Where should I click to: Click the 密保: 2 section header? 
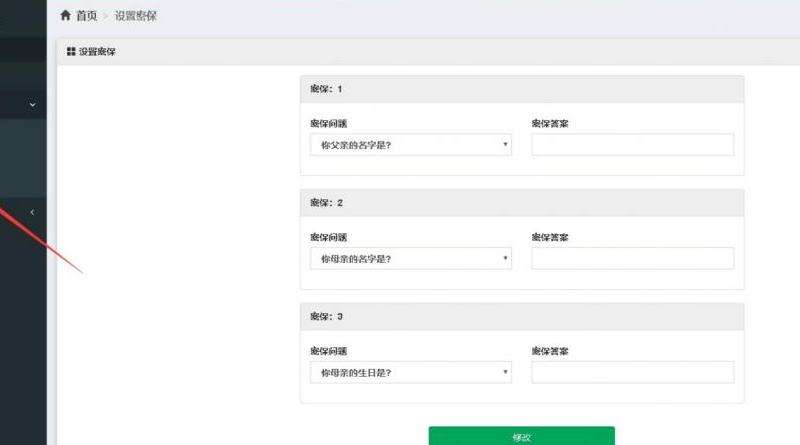(327, 203)
